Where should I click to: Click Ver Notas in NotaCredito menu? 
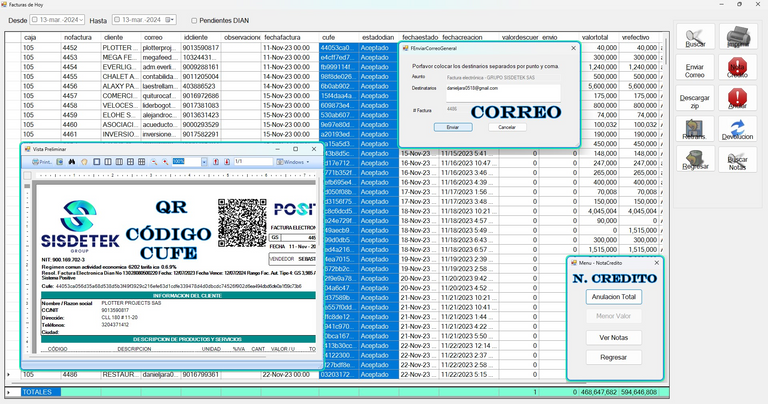click(614, 337)
